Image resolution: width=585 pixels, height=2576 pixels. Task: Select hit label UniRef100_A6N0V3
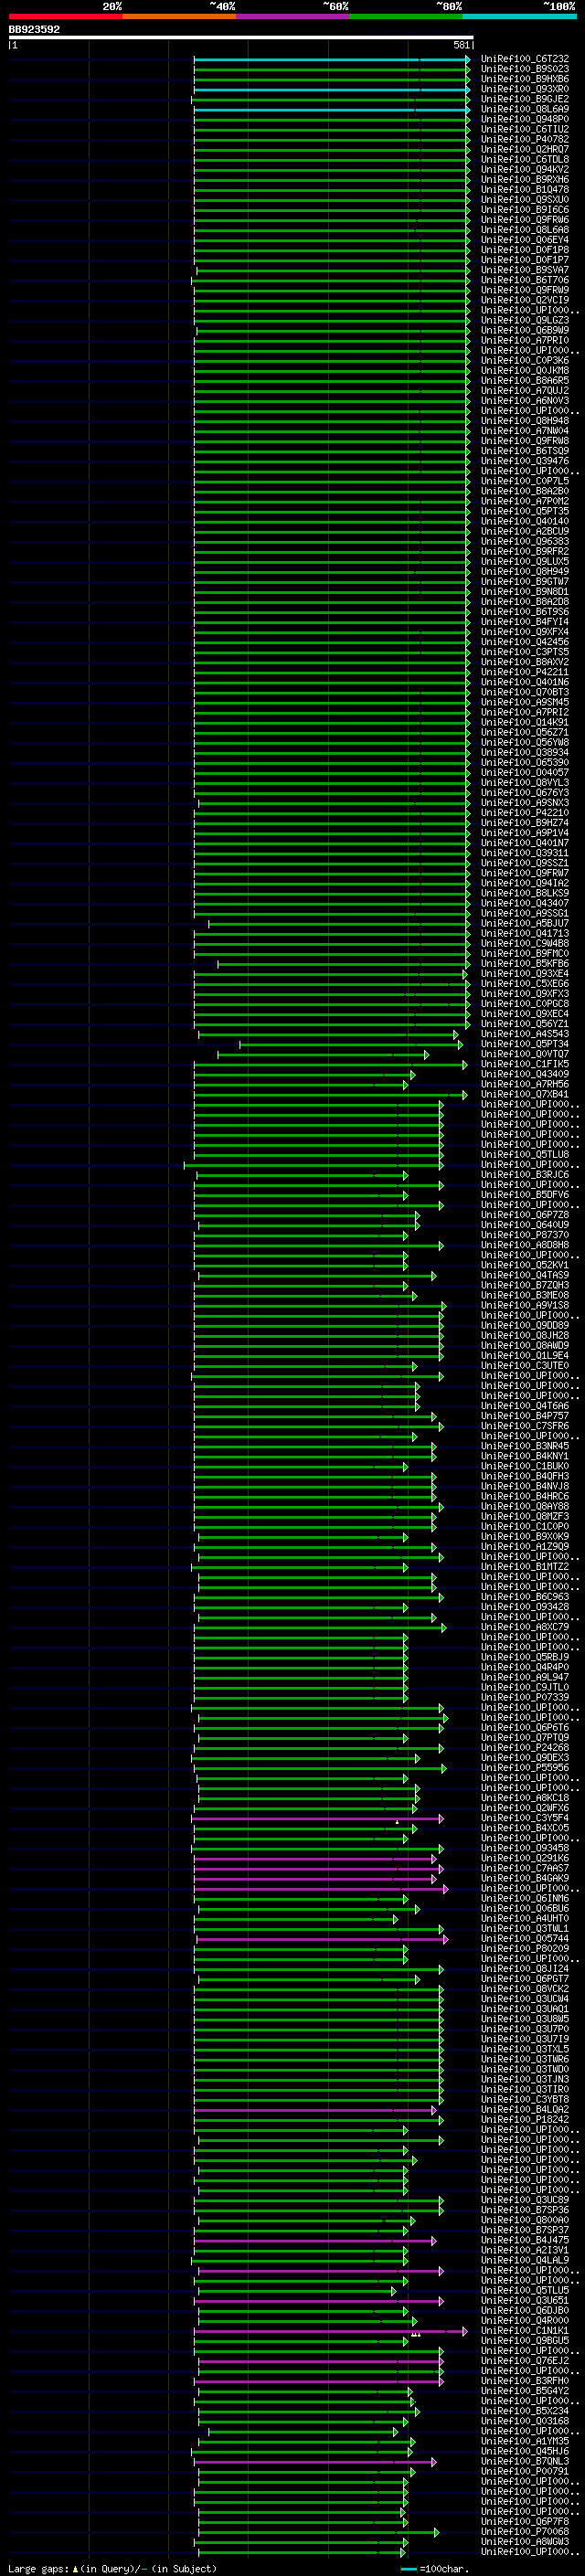525,401
